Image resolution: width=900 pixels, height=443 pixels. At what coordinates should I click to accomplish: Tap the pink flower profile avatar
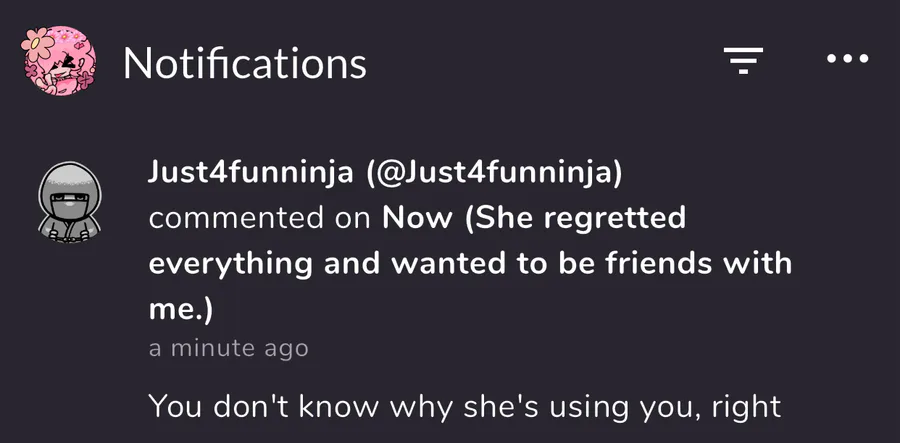(58, 61)
